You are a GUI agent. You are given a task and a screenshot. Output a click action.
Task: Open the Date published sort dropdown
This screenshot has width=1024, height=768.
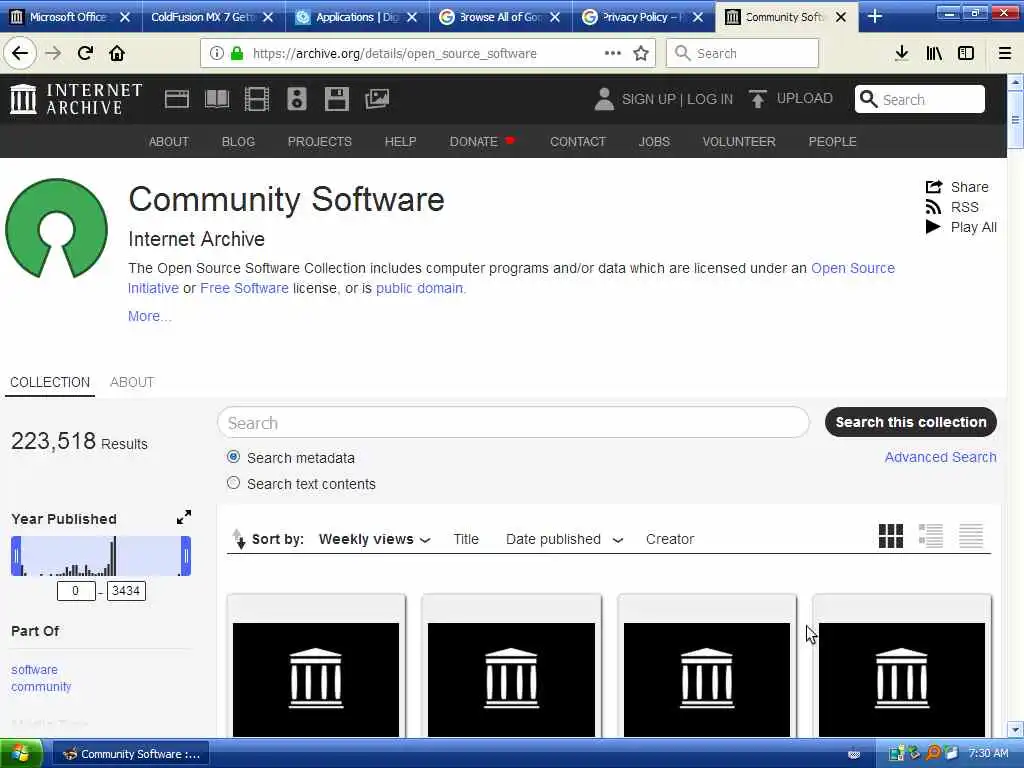coord(565,539)
